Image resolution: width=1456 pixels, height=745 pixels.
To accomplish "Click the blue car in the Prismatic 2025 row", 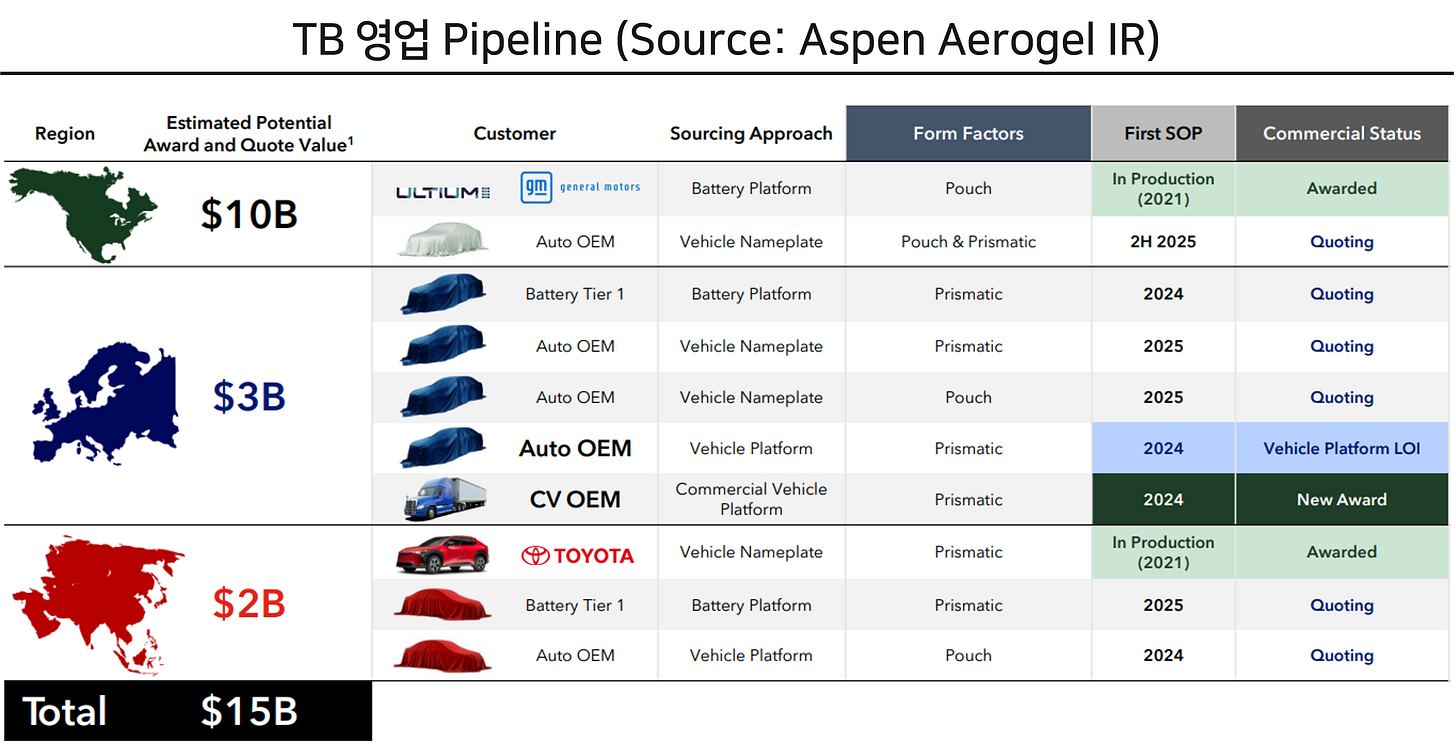I will (x=443, y=346).
